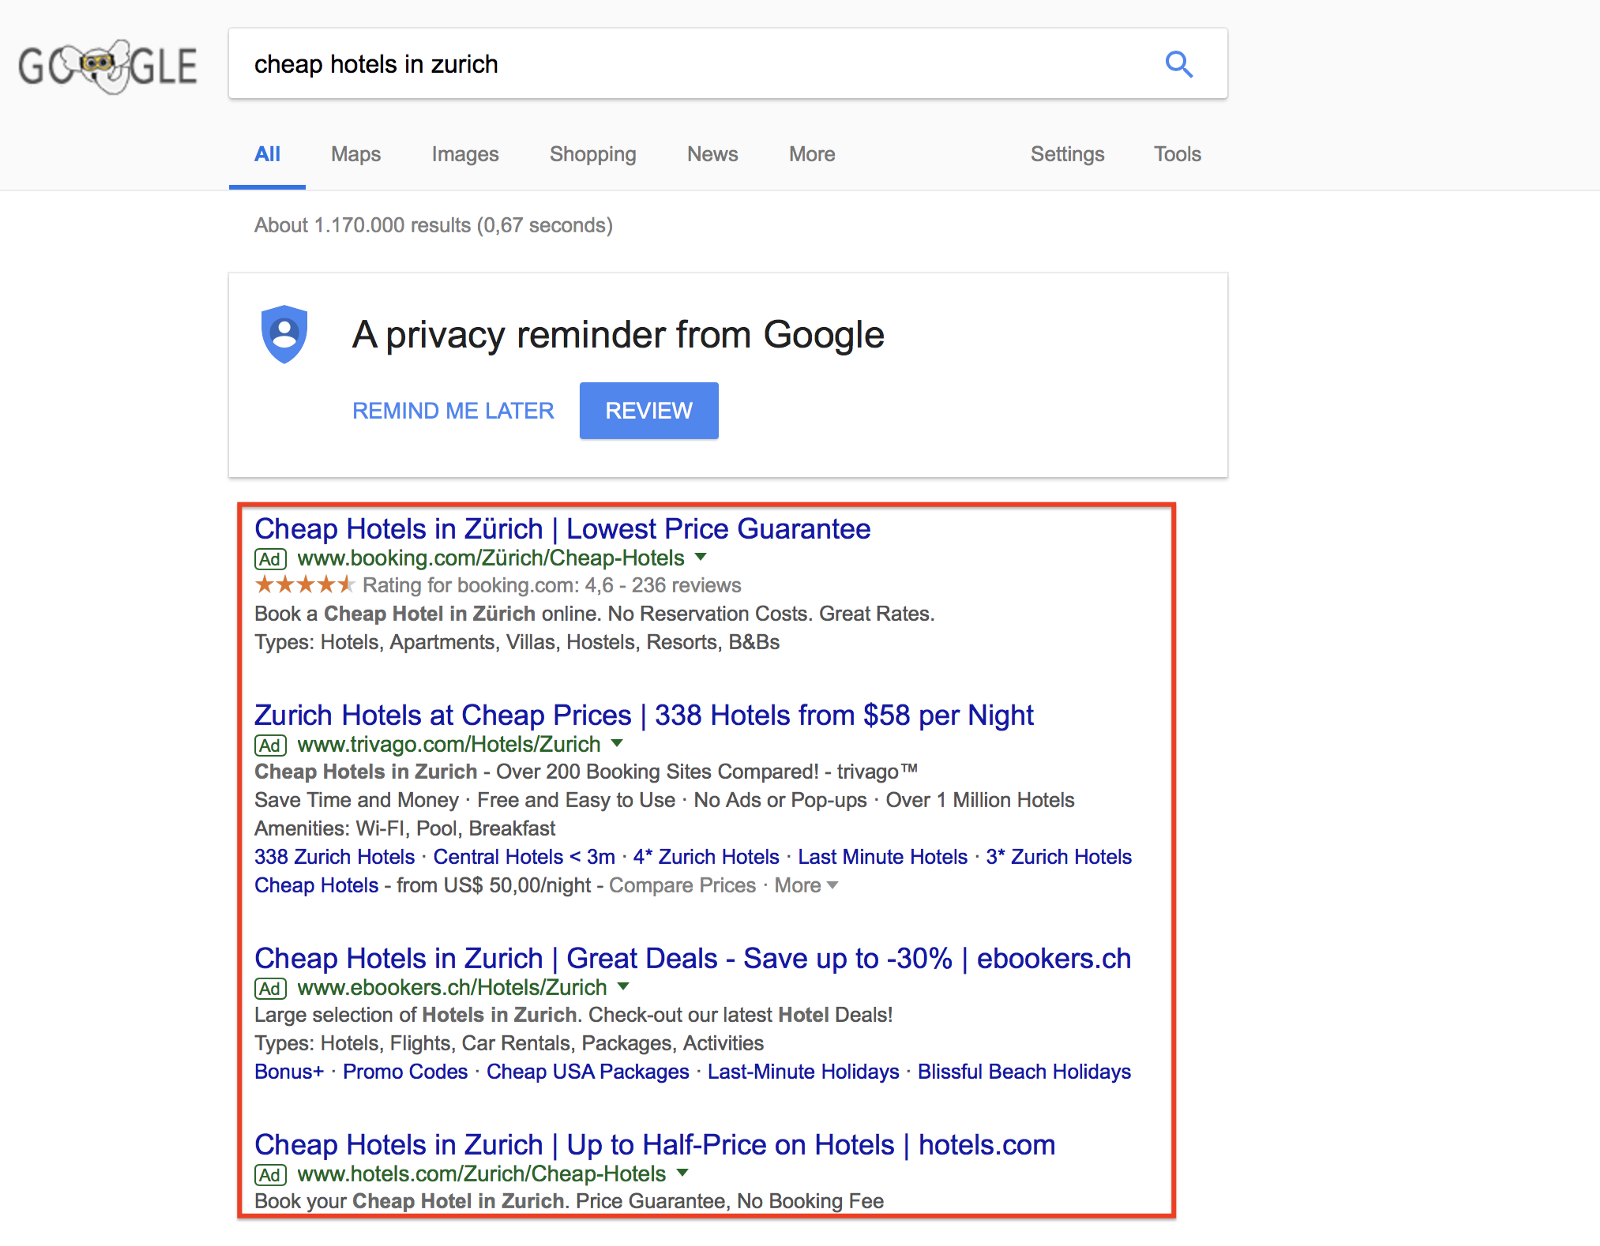Click the booking.com star rating
The image size is (1600, 1246).
(305, 585)
